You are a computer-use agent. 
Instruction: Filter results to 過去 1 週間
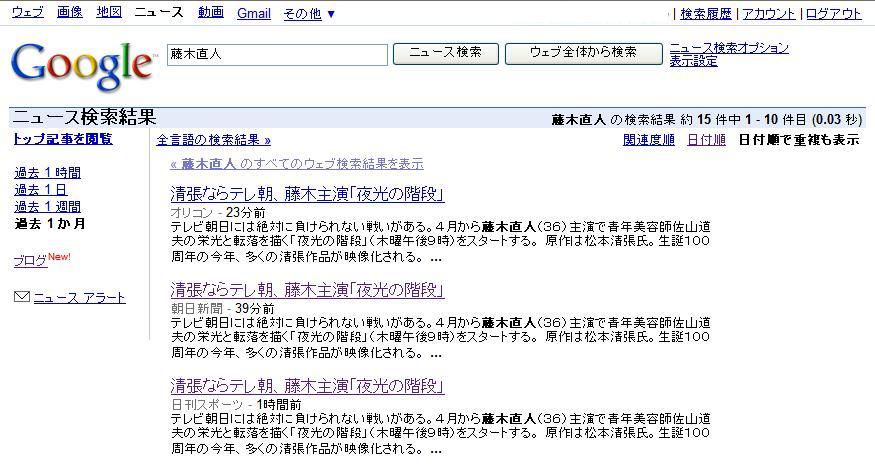pyautogui.click(x=47, y=206)
